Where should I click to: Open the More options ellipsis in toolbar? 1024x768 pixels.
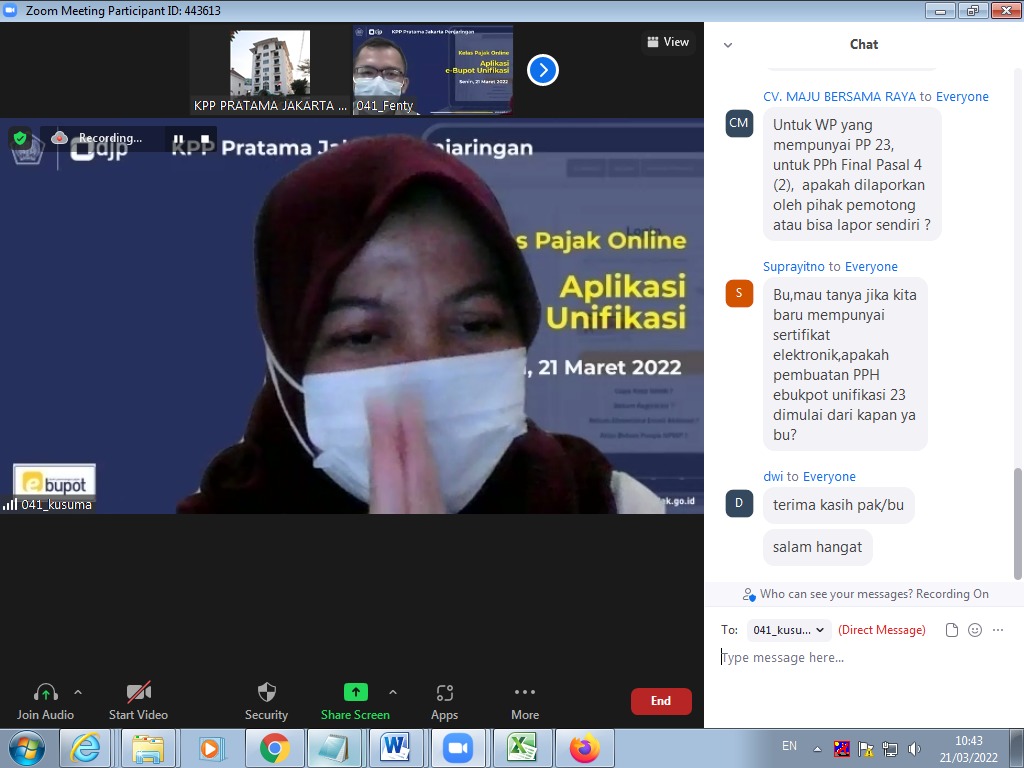525,692
